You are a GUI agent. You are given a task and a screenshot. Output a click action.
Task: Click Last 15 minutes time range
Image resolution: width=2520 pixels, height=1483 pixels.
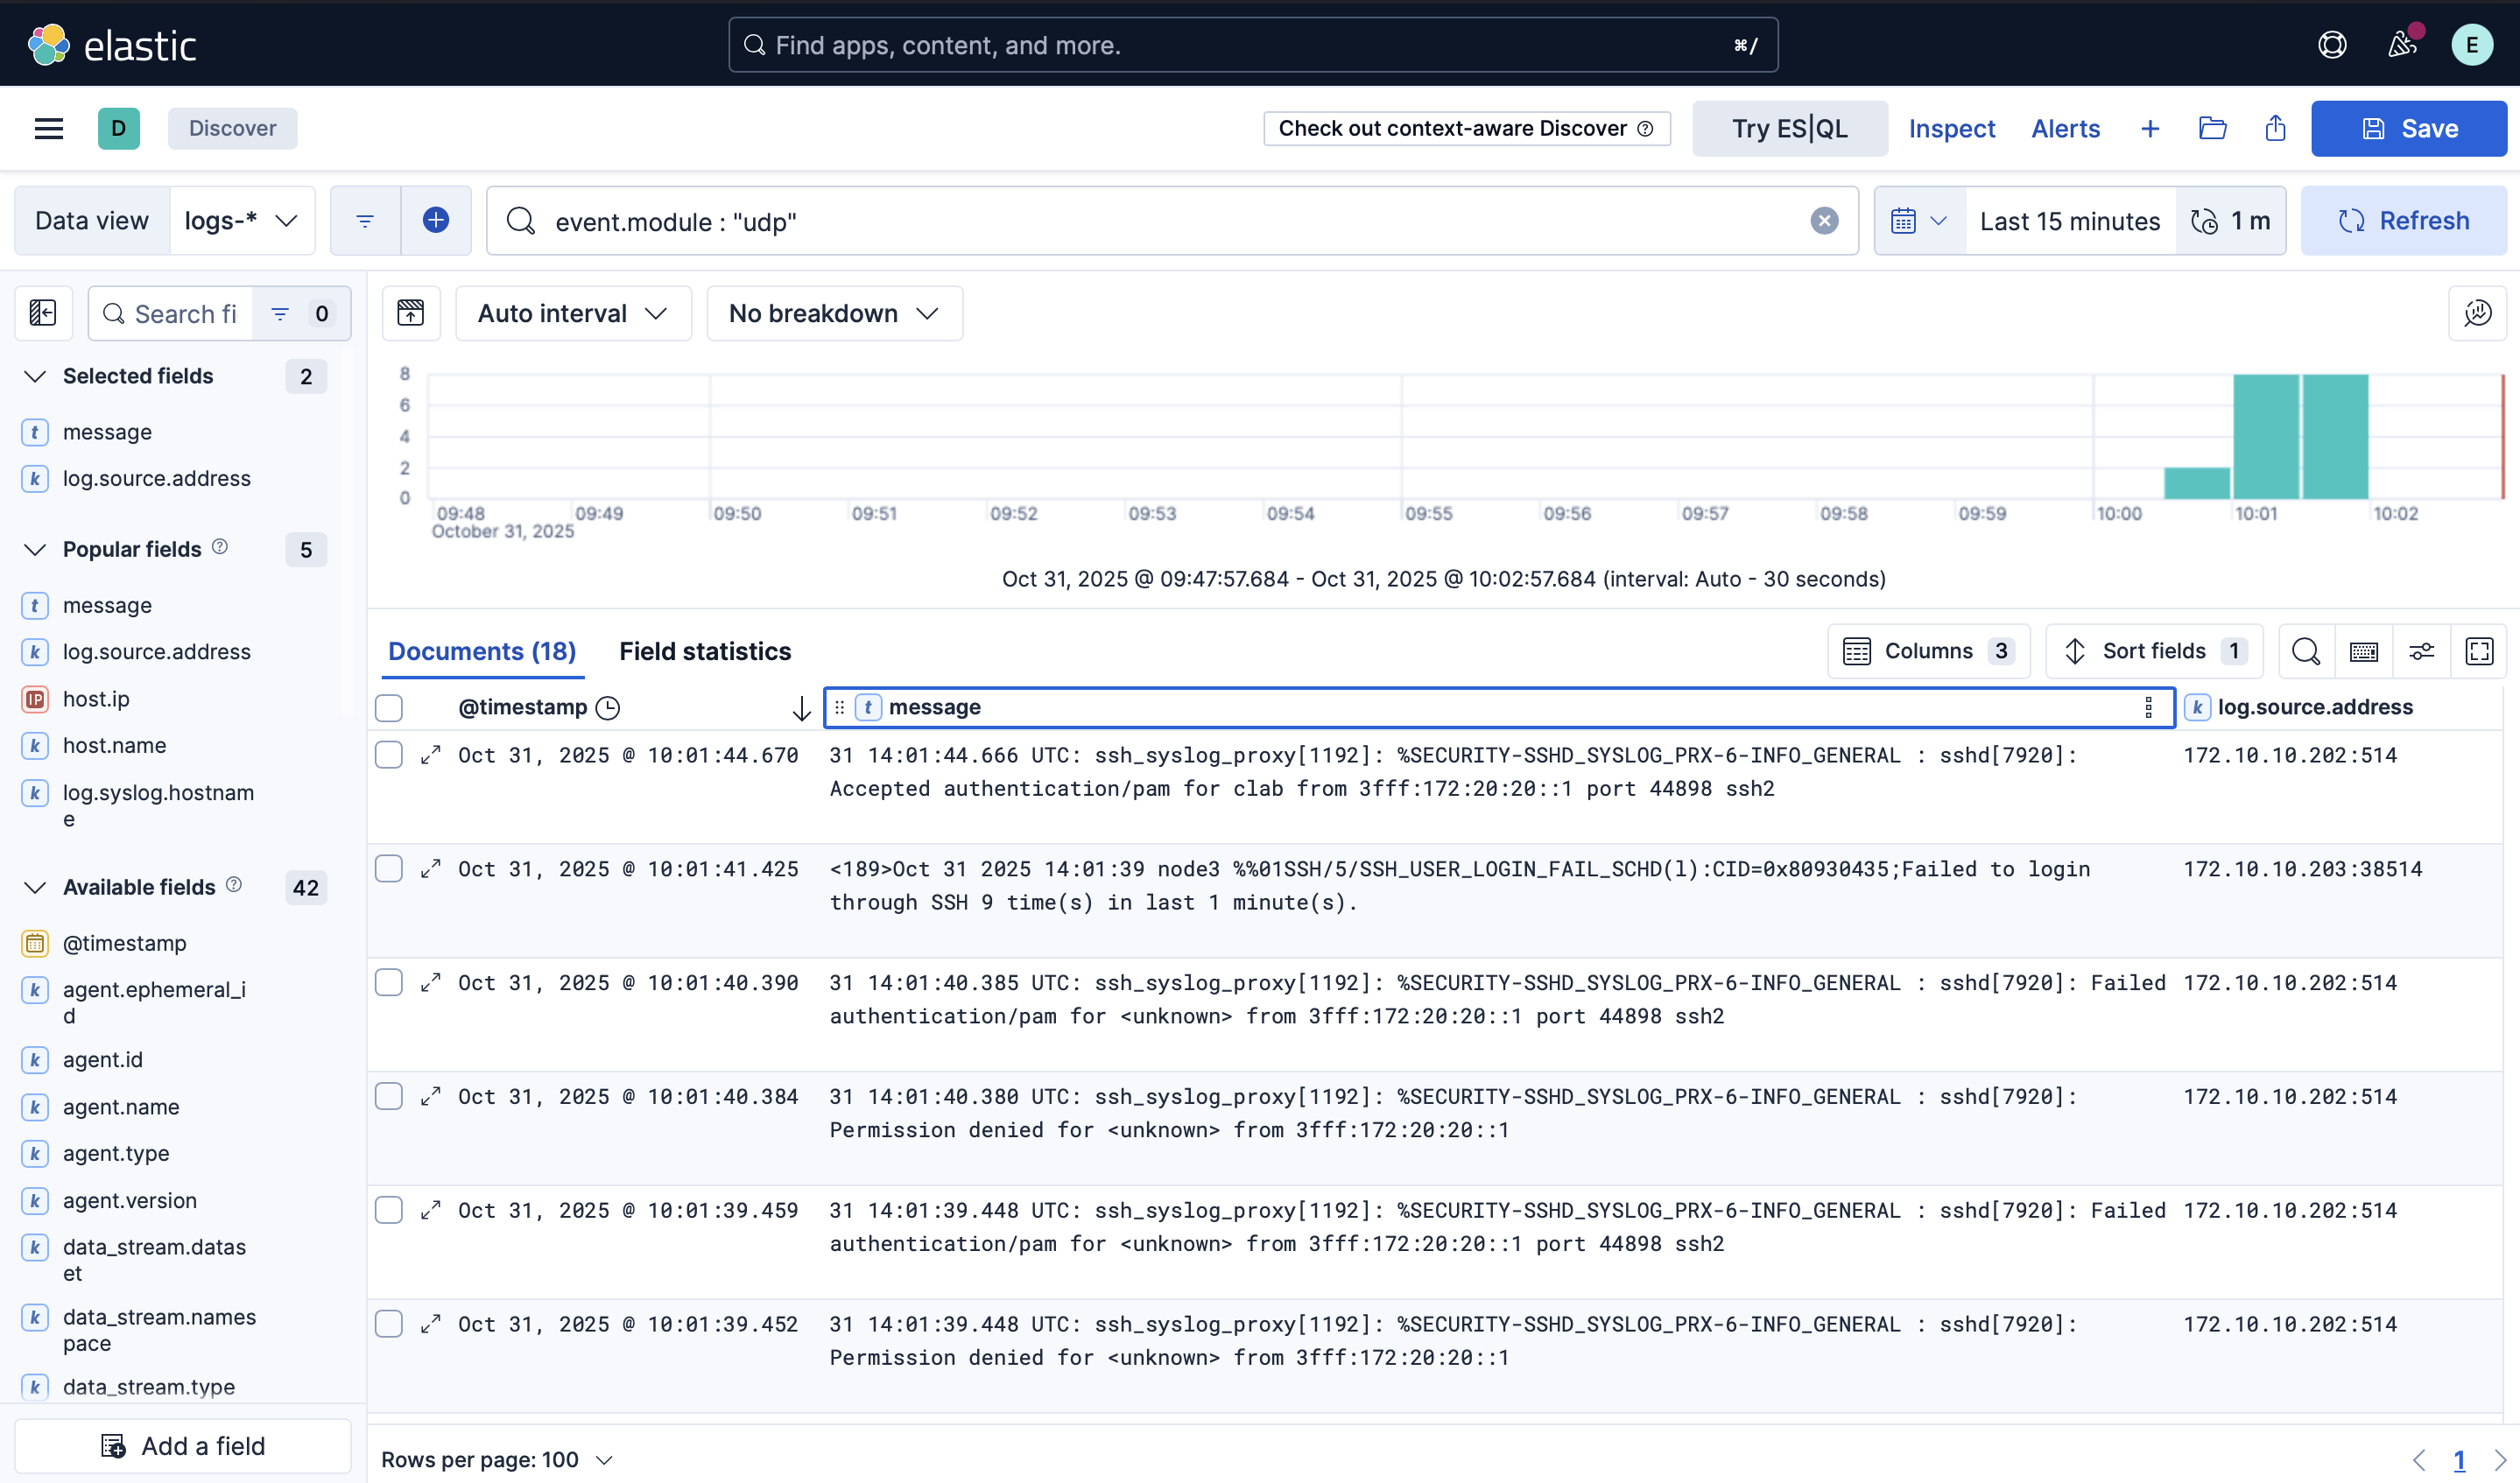pyautogui.click(x=2069, y=220)
